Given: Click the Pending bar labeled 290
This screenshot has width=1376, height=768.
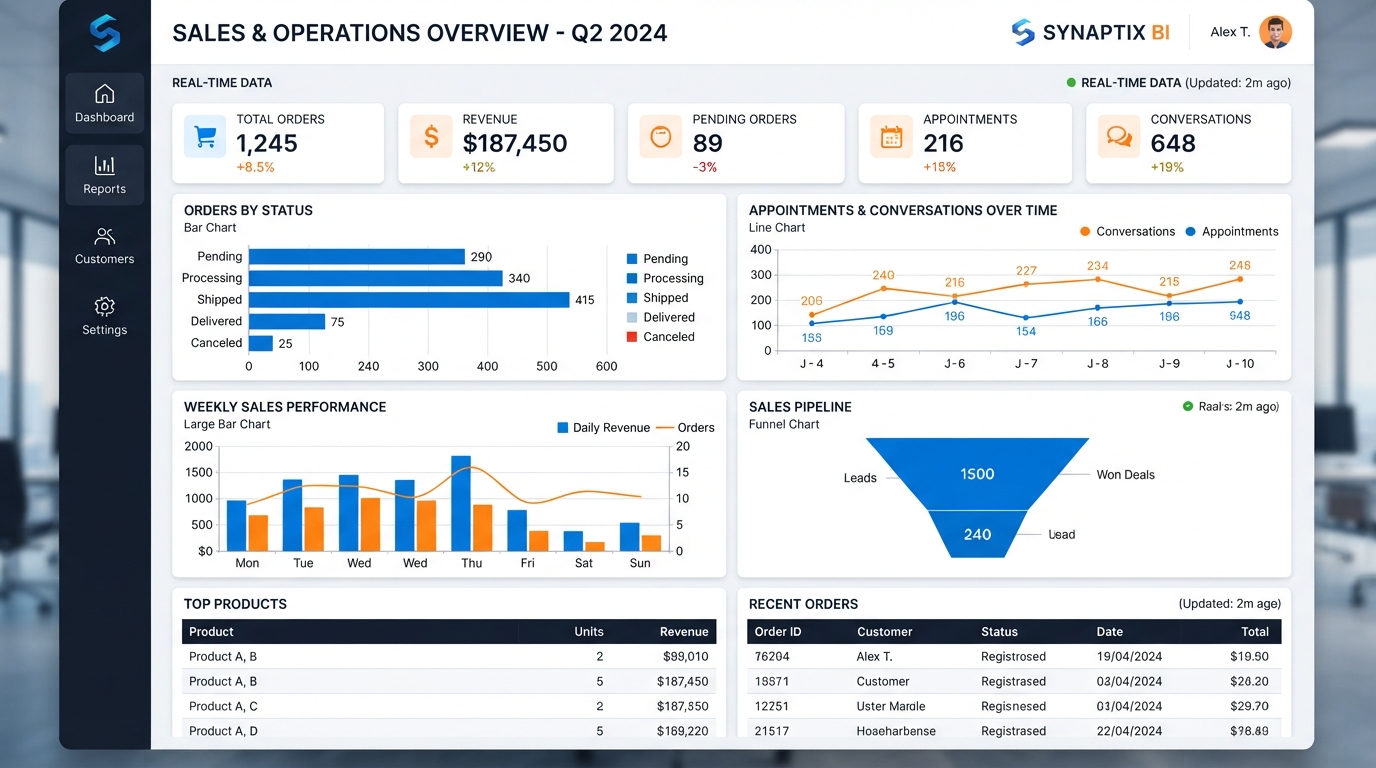Looking at the screenshot, I should (x=357, y=257).
